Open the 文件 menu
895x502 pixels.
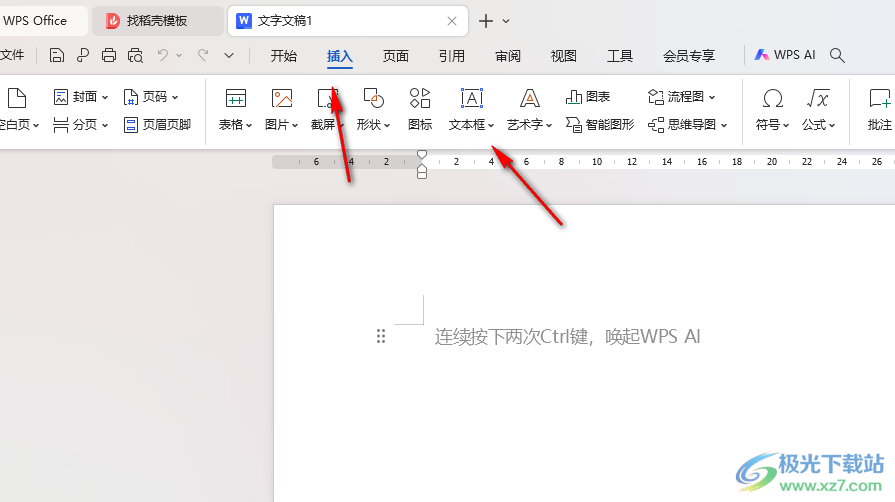coord(12,55)
